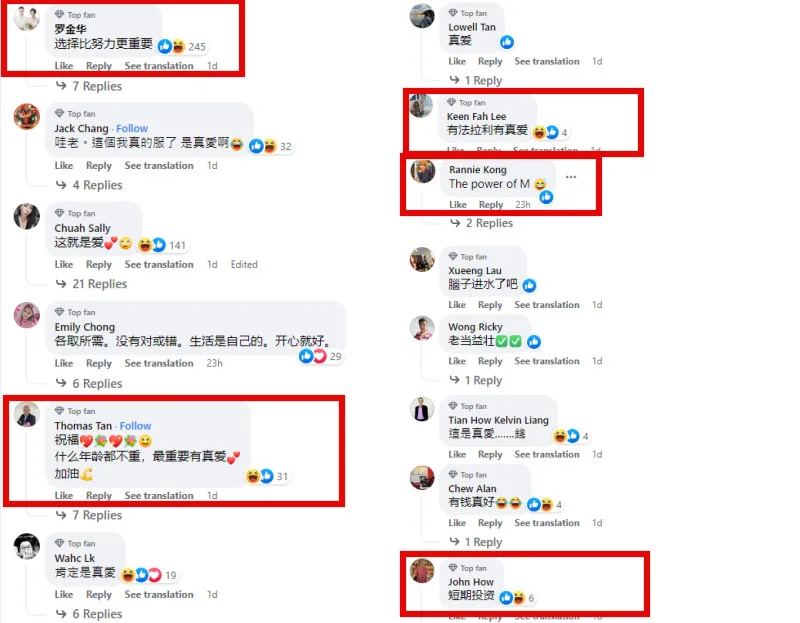
Task: Click the Top fan diamond badge above Emily Chong
Action: coord(59,312)
